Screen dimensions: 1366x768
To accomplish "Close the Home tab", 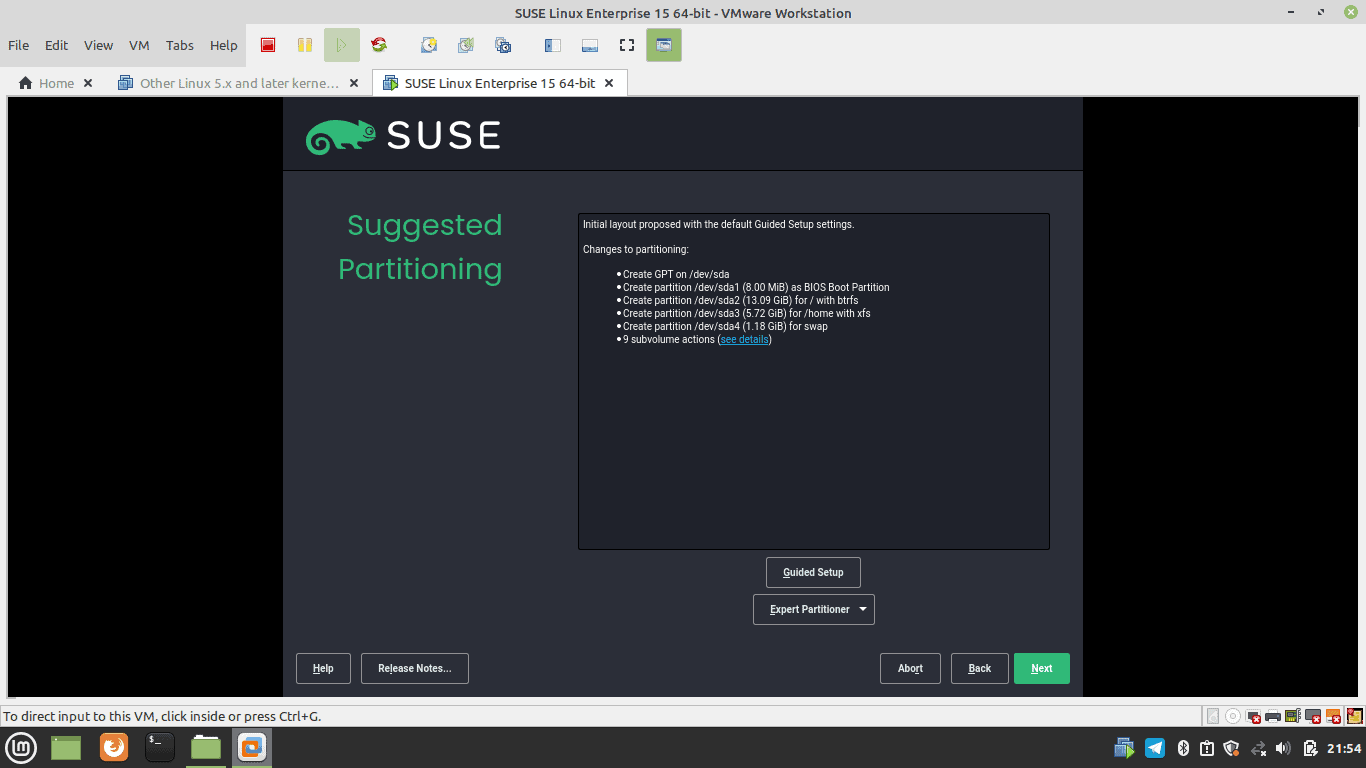I will [88, 83].
